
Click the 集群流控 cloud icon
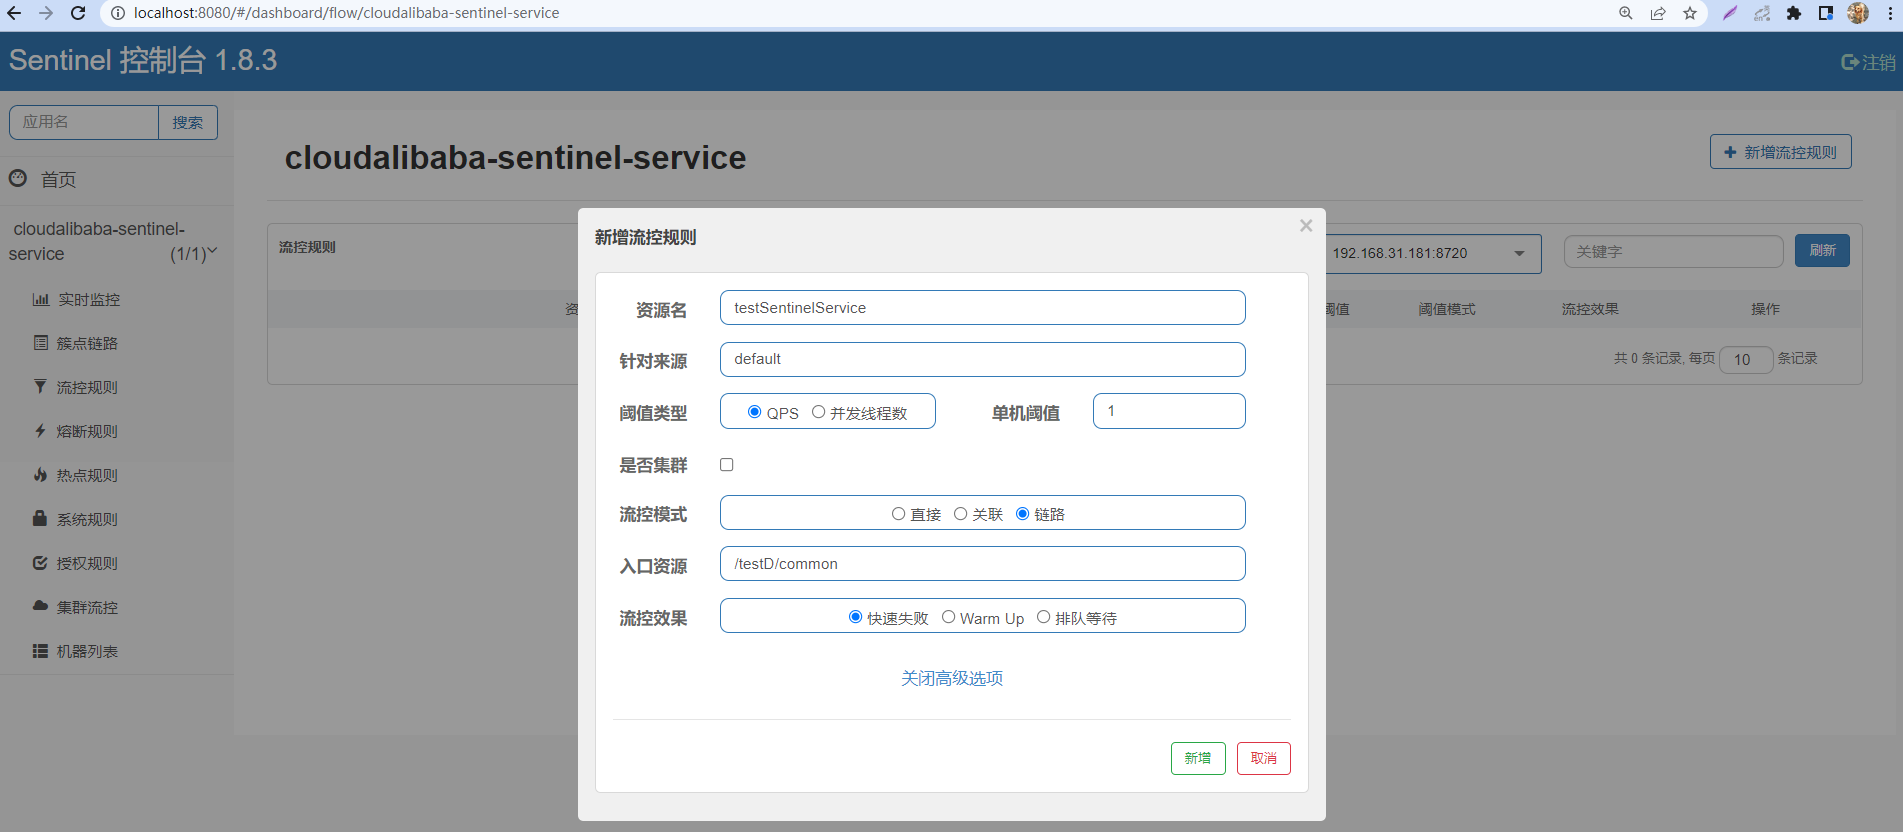(40, 606)
